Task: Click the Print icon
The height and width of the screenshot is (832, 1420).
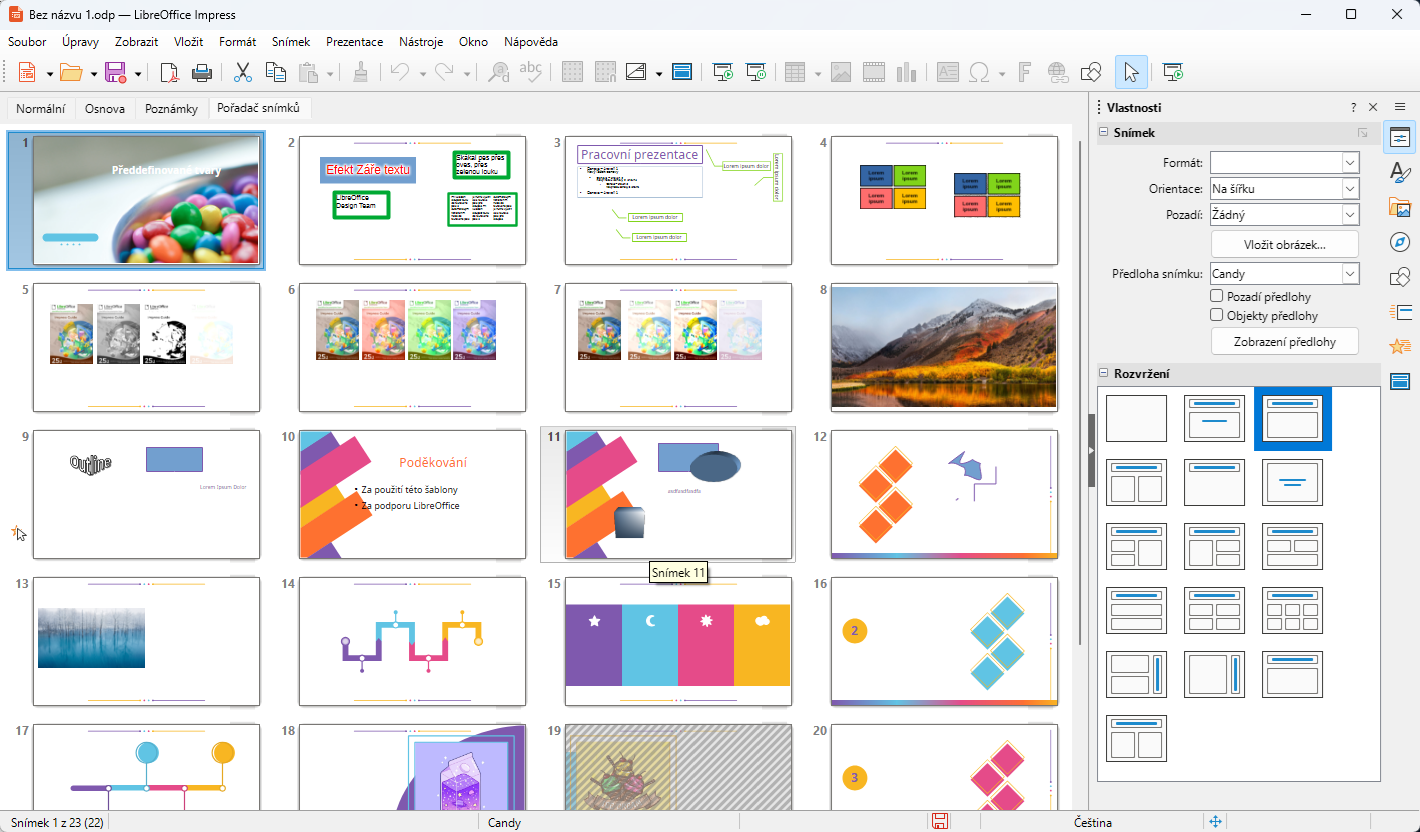Action: (x=202, y=72)
